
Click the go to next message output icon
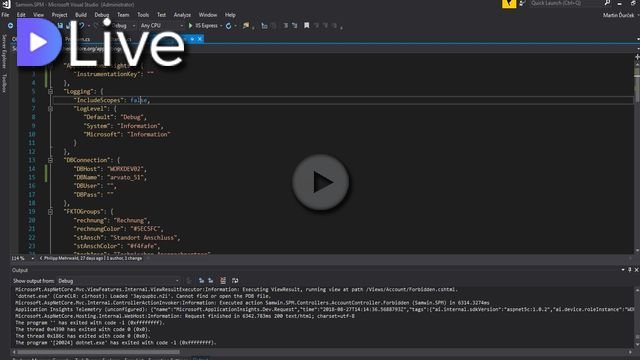(x=211, y=280)
